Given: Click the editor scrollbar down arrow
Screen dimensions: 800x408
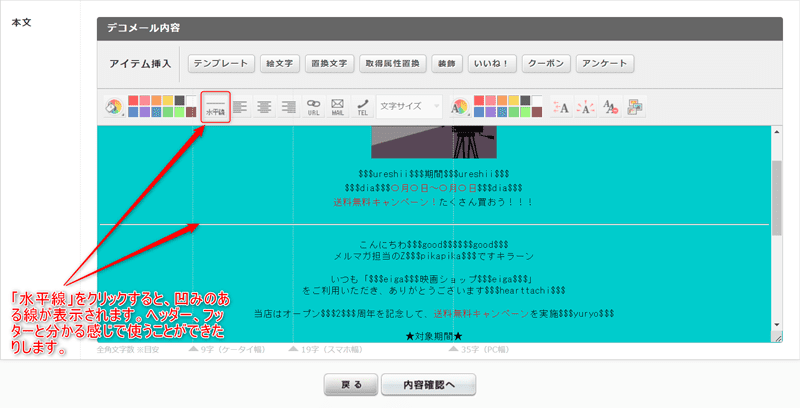Looking at the screenshot, I should coord(777,324).
